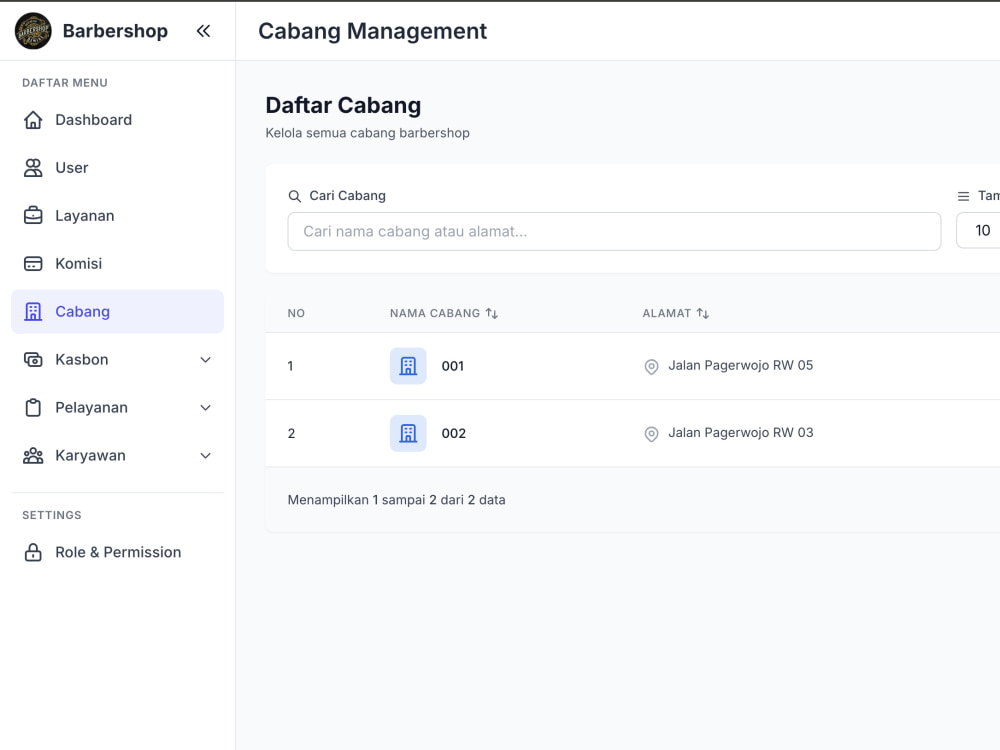Open the Komisi menu item
The image size is (1000, 750).
(x=117, y=263)
